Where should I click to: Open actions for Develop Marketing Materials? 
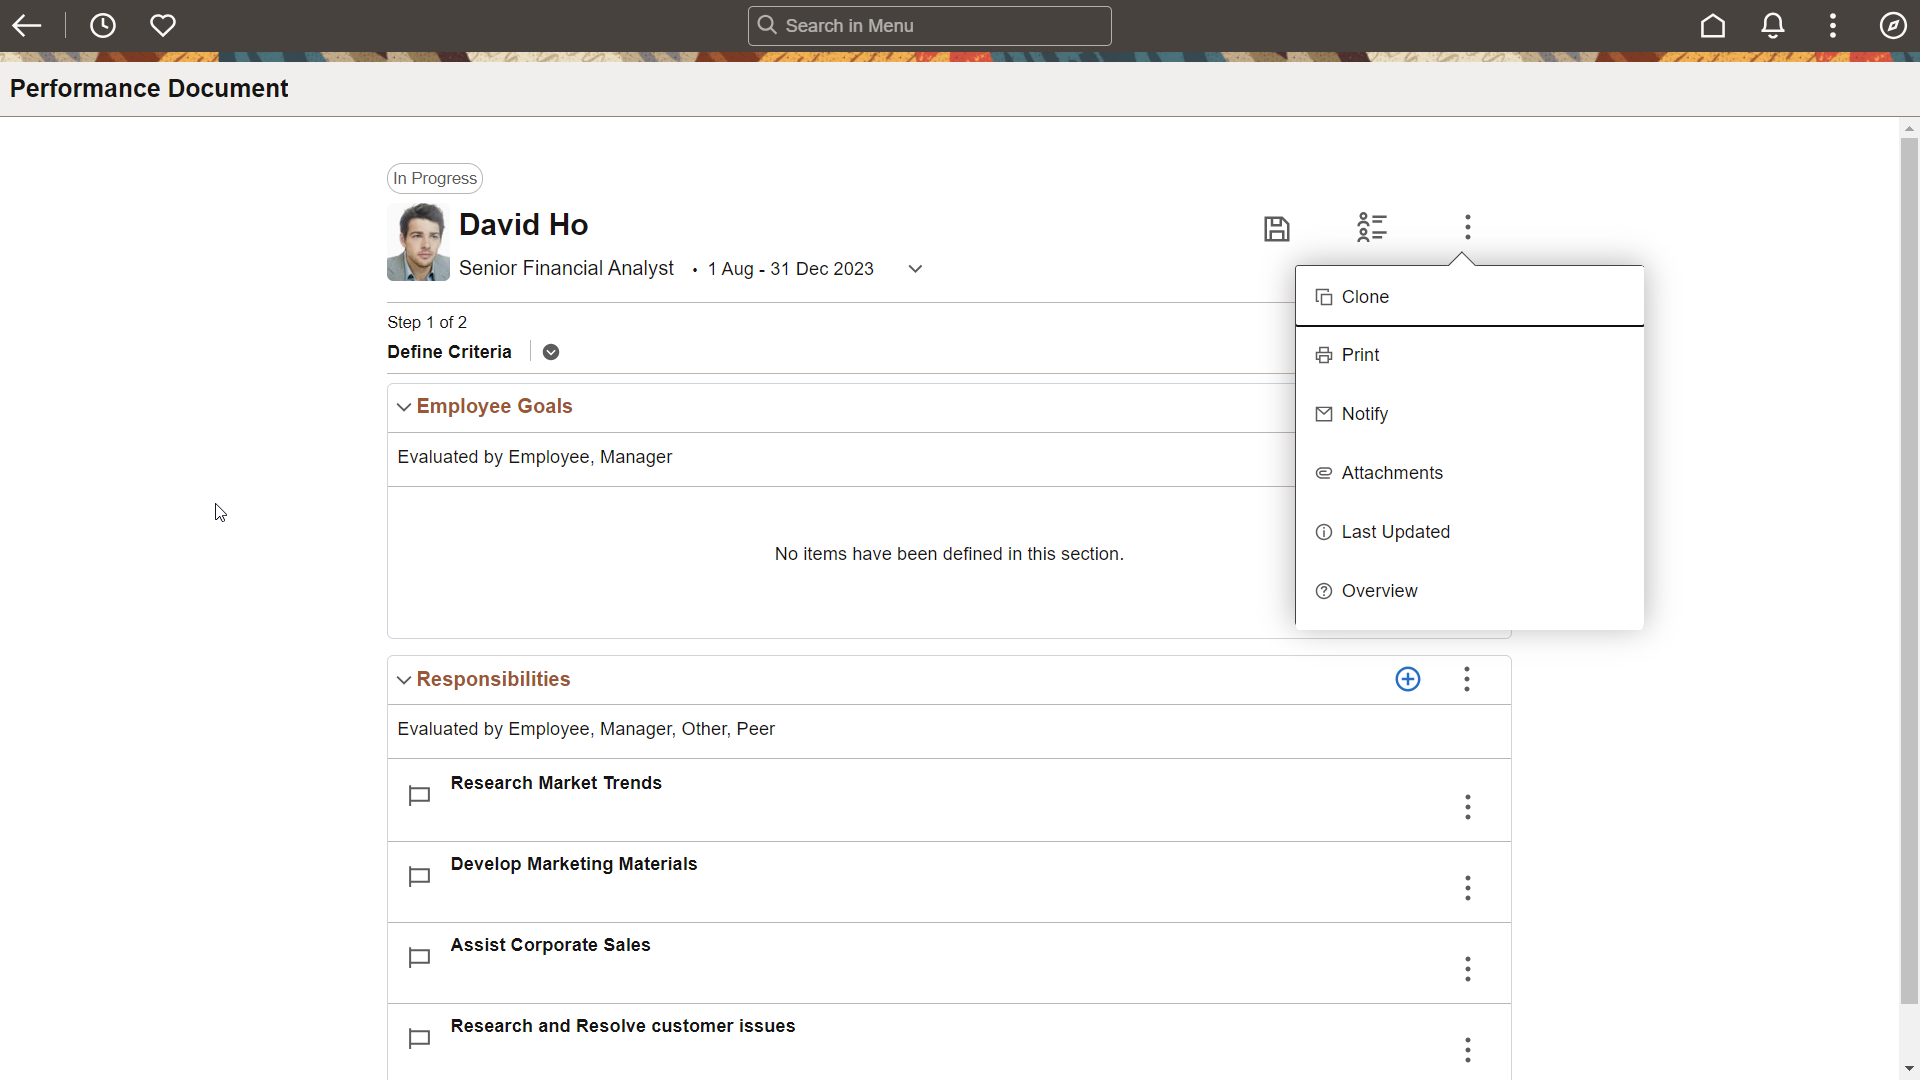pos(1468,888)
